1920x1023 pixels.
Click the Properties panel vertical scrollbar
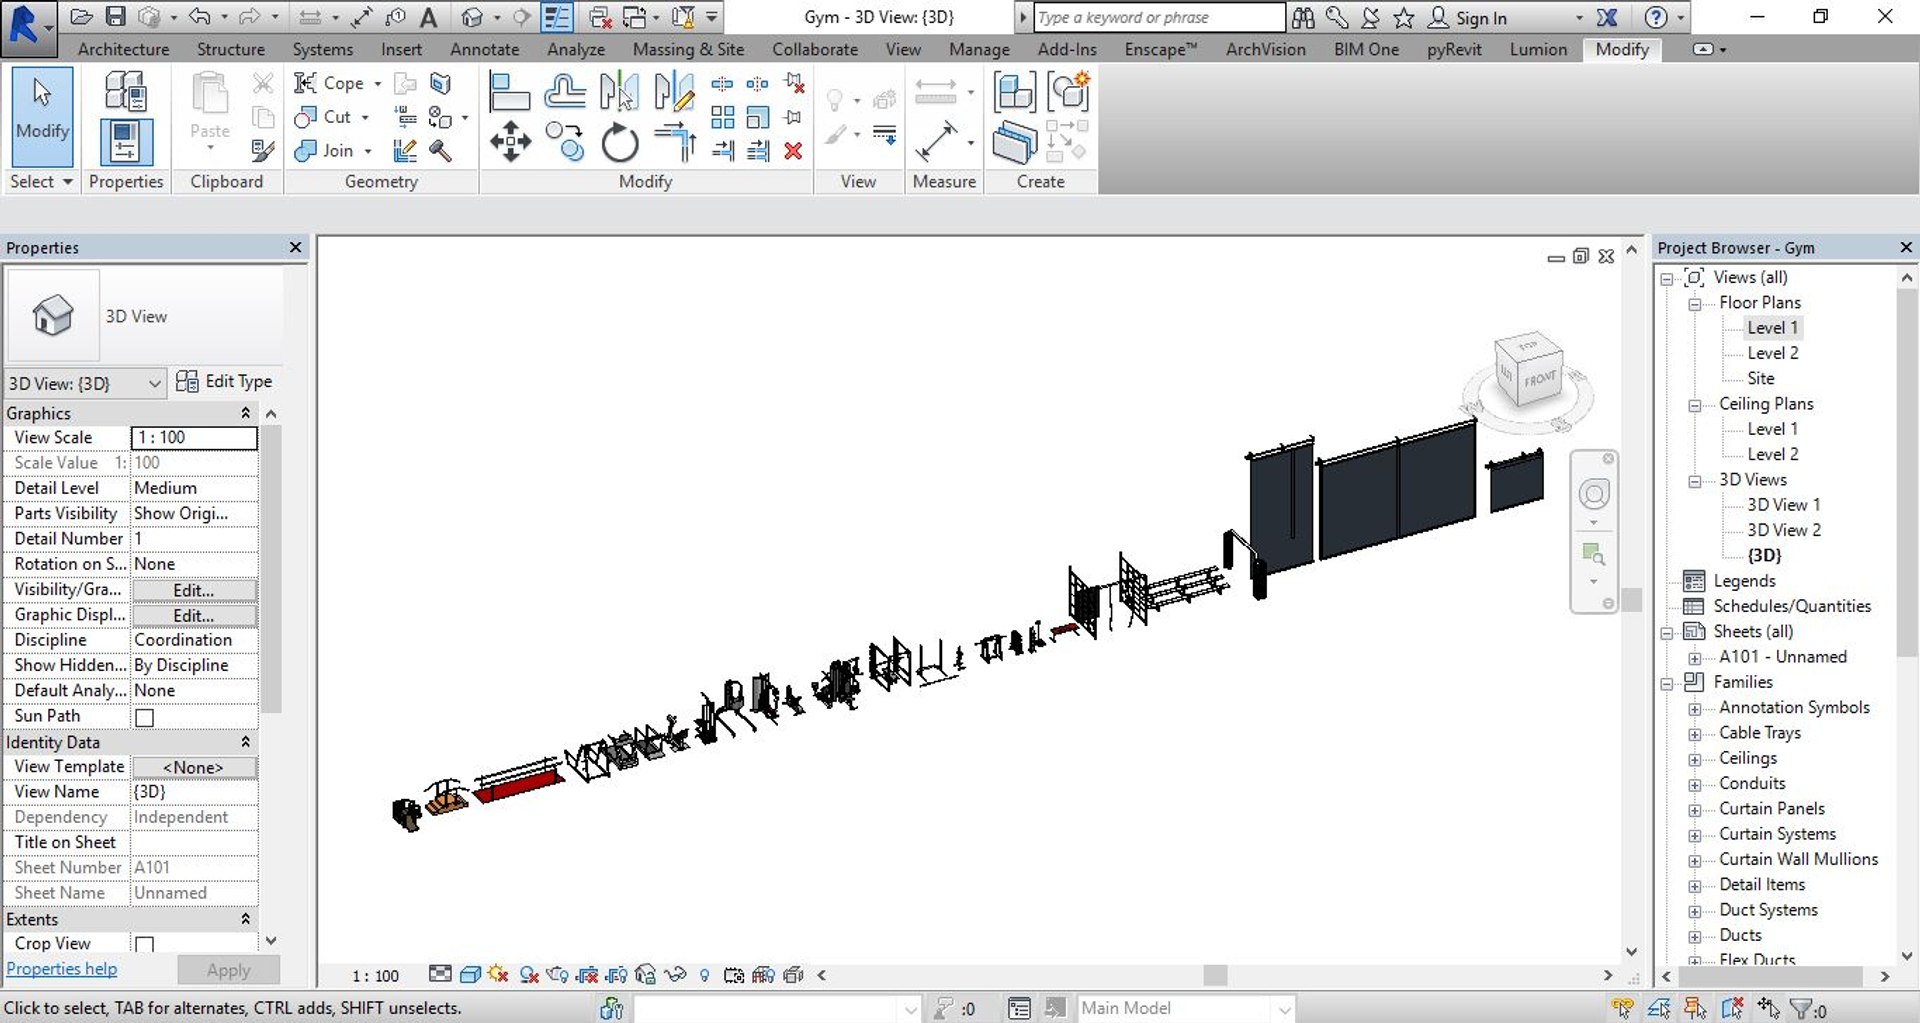click(272, 568)
